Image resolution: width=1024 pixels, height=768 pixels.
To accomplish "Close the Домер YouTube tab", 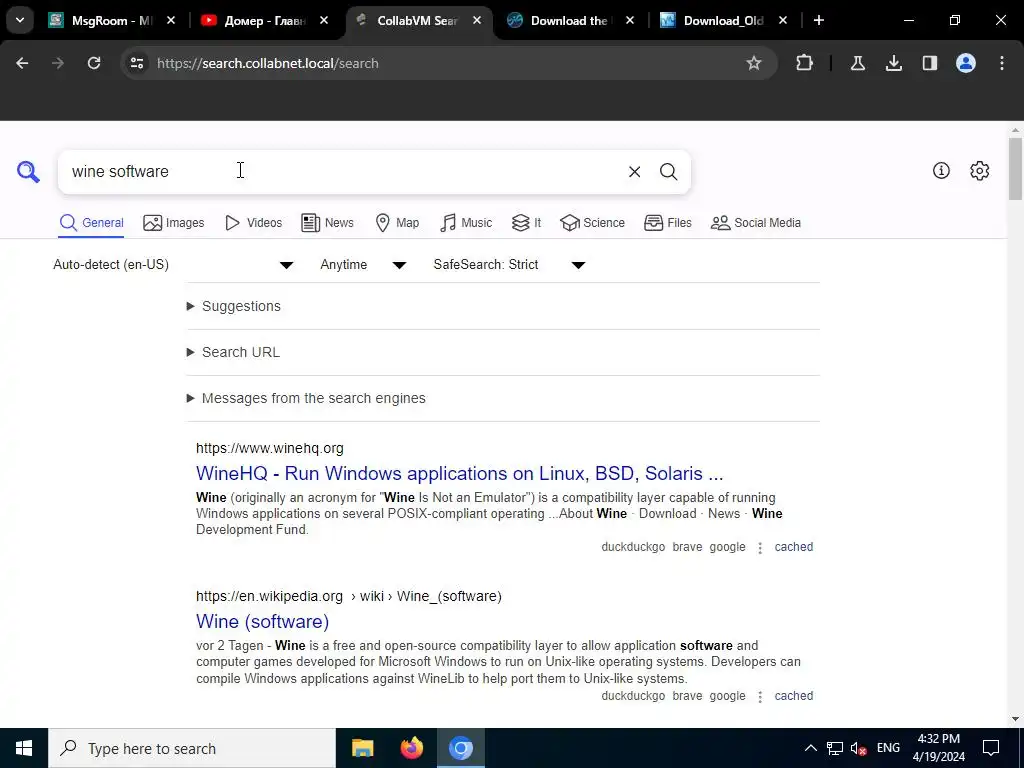I will pyautogui.click(x=324, y=20).
